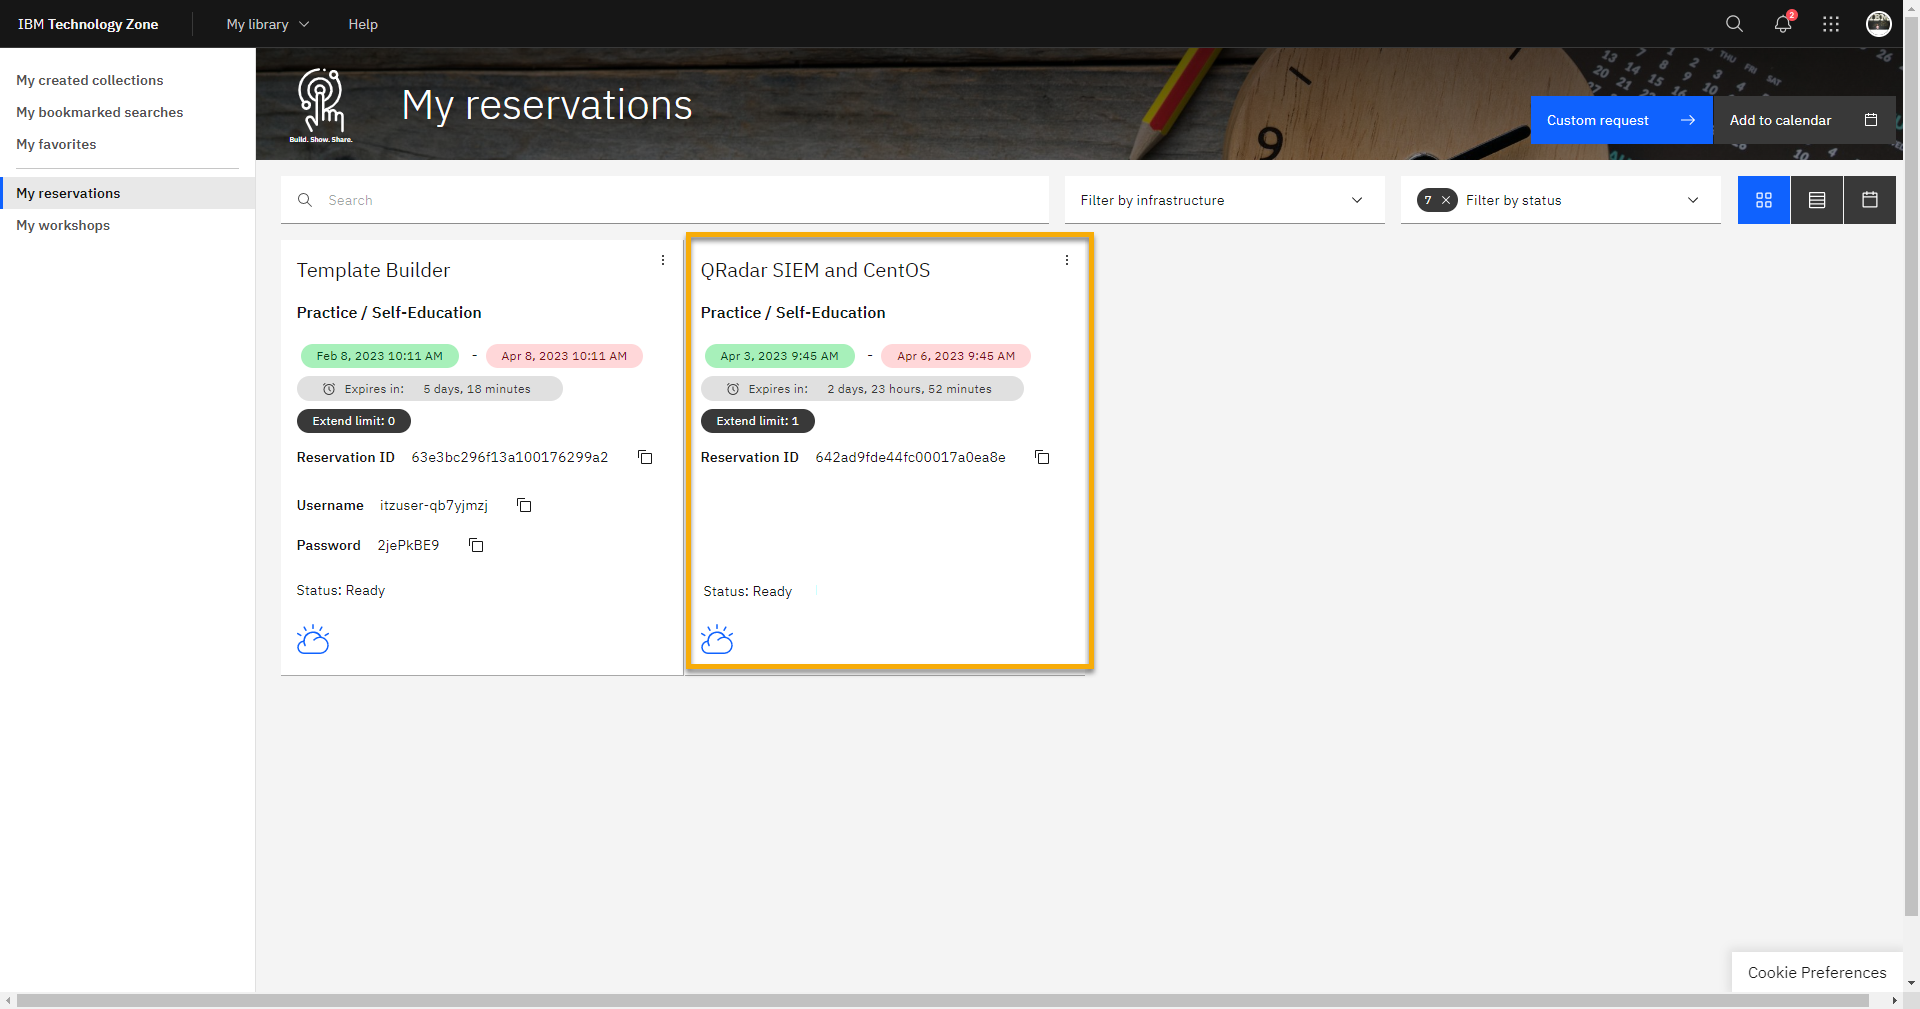Click cloud icon on QRadar card
1920x1009 pixels.
717,639
